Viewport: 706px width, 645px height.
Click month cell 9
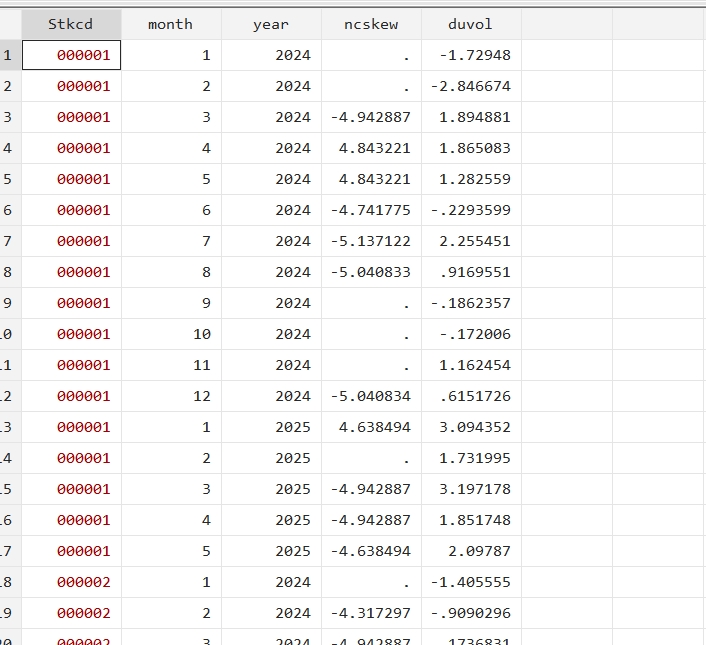(x=171, y=303)
